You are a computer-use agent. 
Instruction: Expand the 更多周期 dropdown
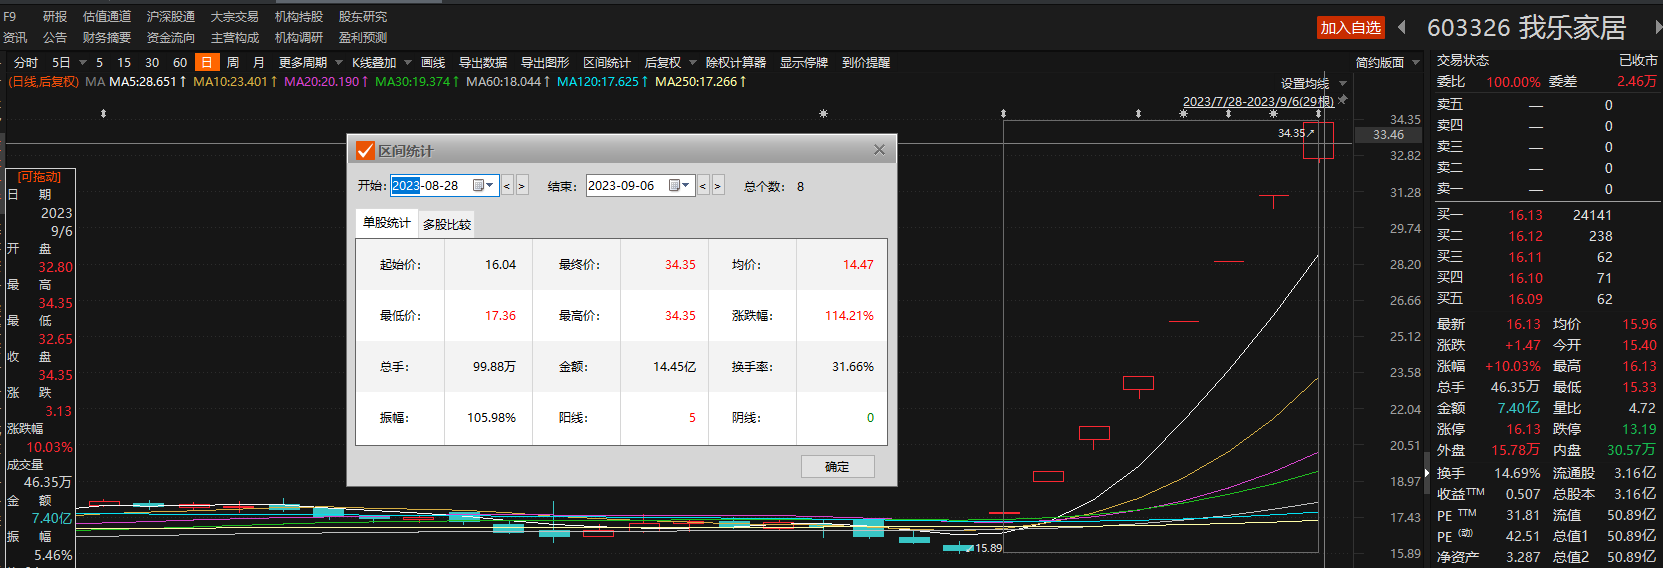[x=310, y=62]
